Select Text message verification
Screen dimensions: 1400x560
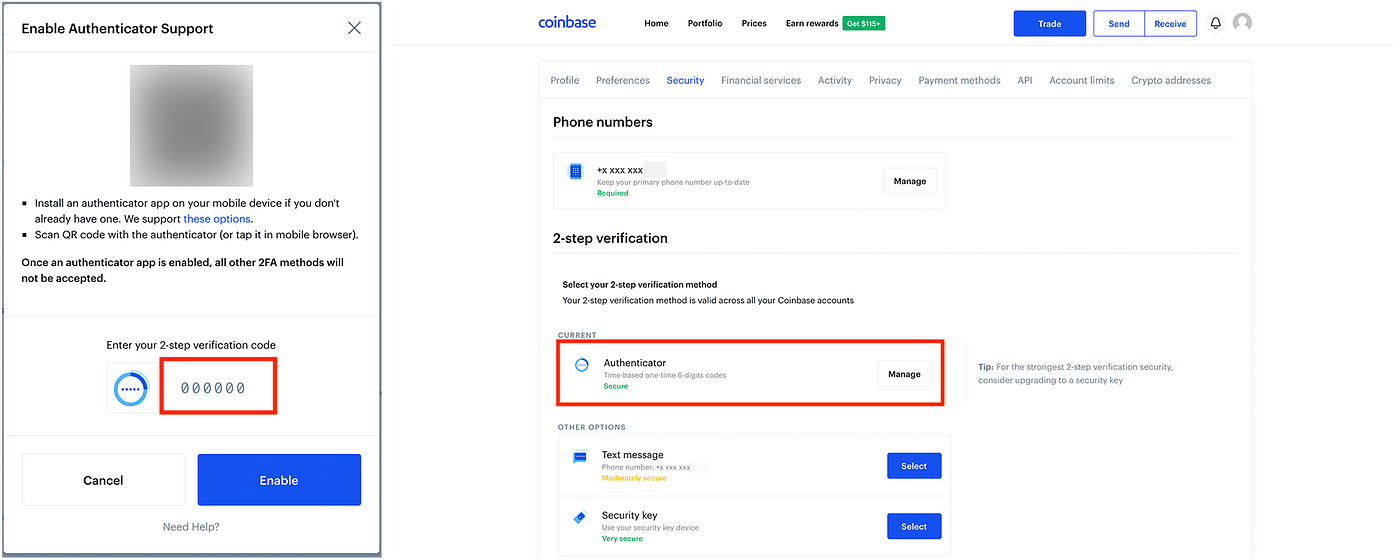pos(914,466)
